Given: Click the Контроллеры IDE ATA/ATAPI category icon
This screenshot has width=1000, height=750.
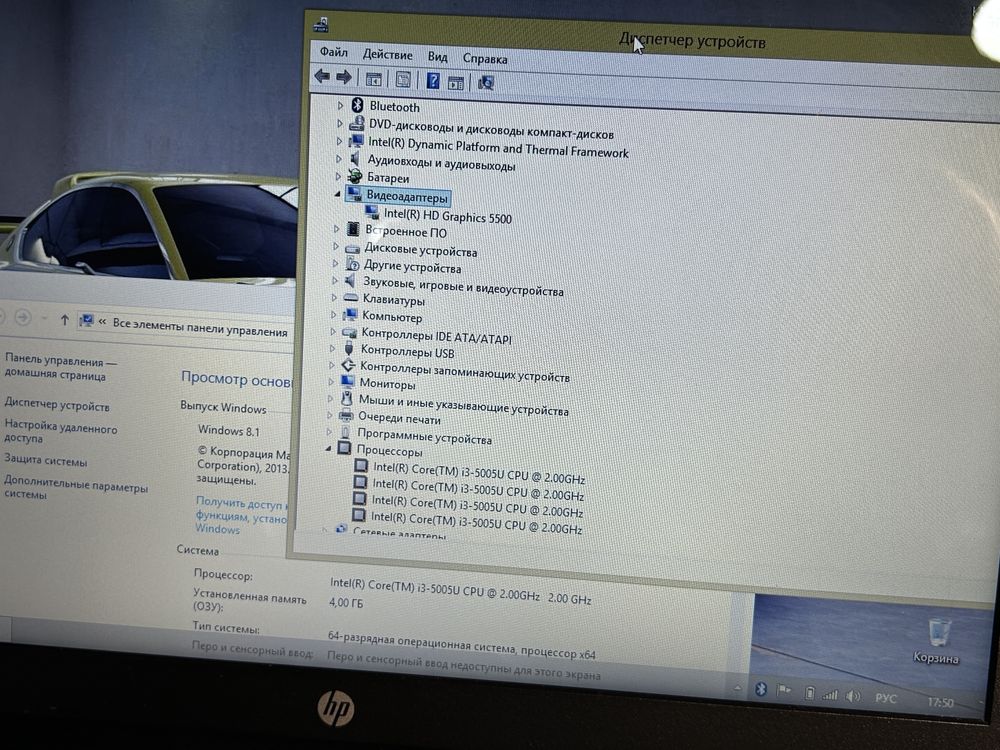Looking at the screenshot, I should [349, 332].
